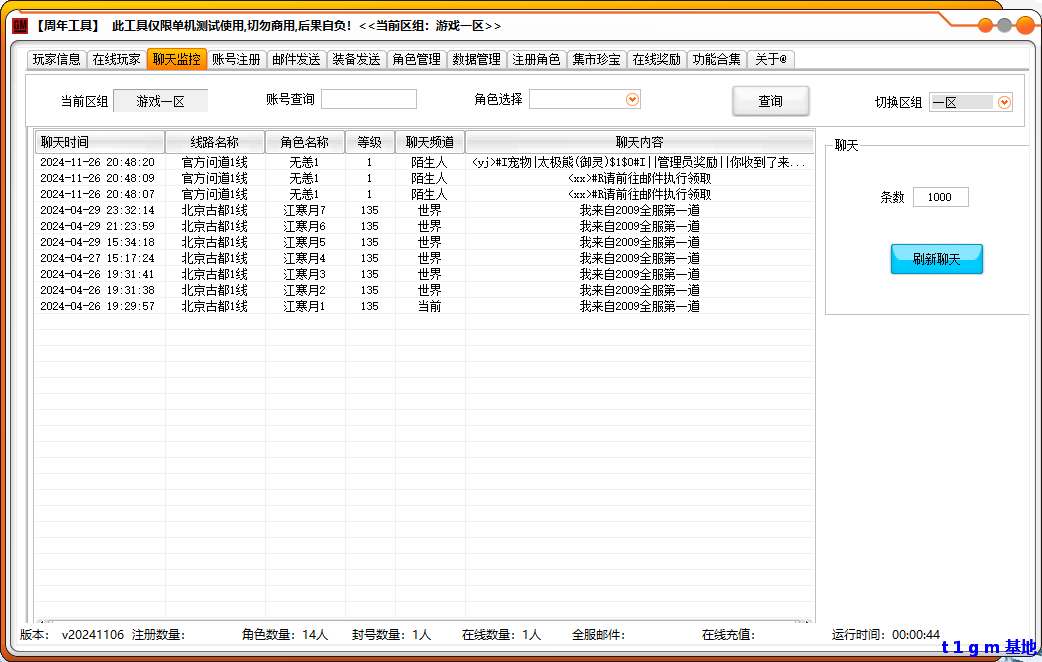This screenshot has height=662, width=1042.
Task: Click the 条数 count field showing 1000
Action: (x=940, y=197)
